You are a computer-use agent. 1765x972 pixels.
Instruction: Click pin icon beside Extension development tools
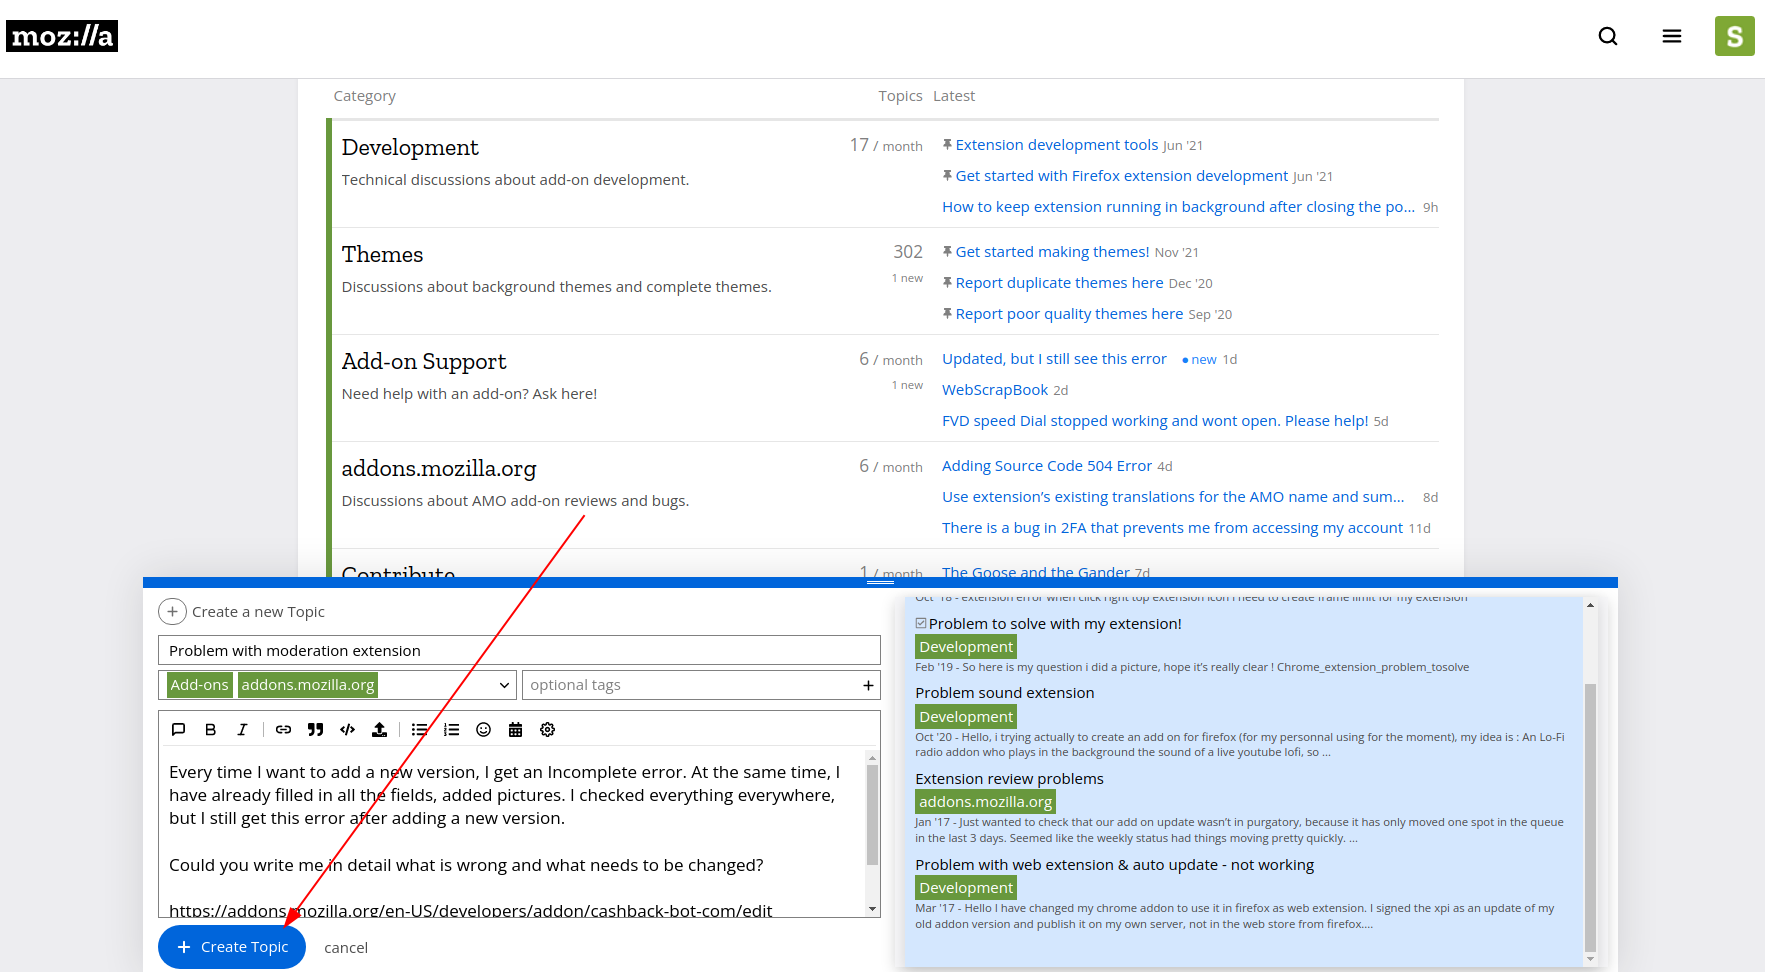click(947, 145)
